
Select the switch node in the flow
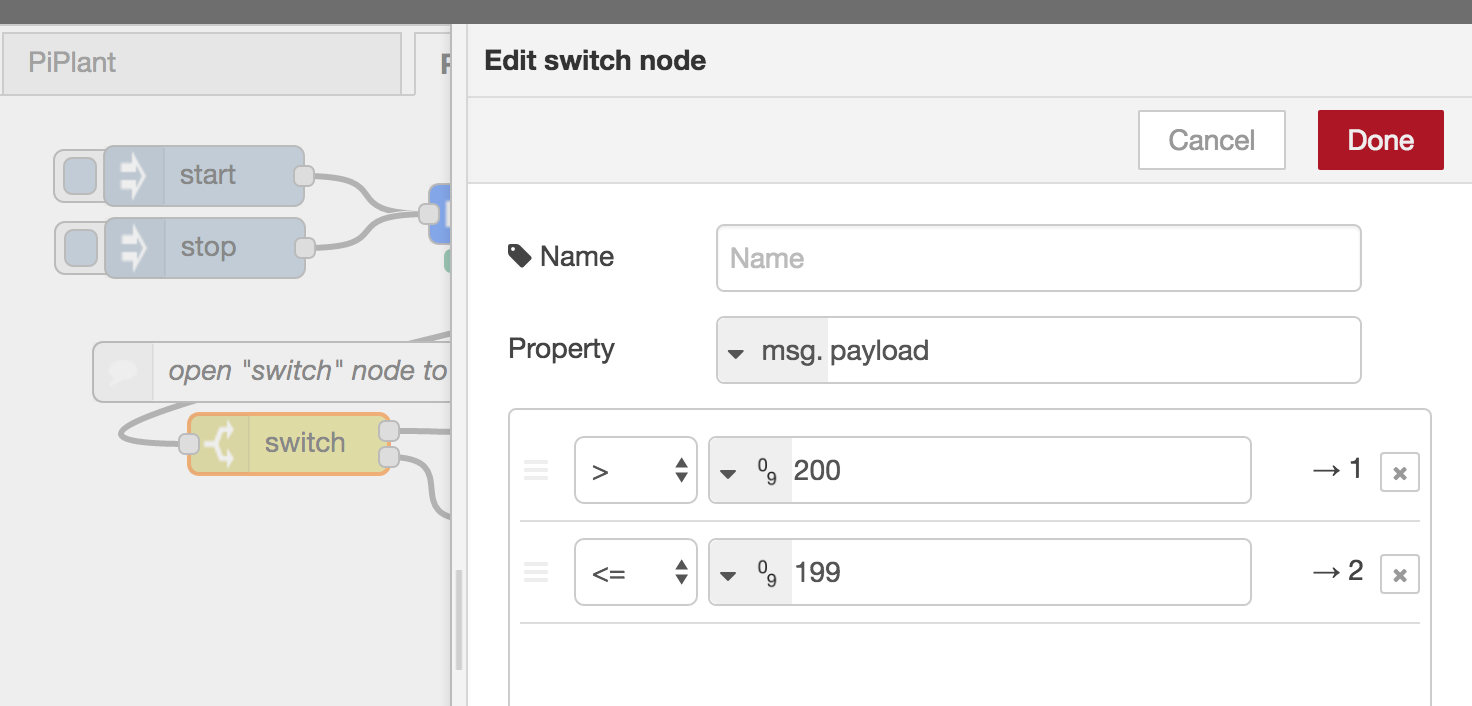tap(288, 443)
